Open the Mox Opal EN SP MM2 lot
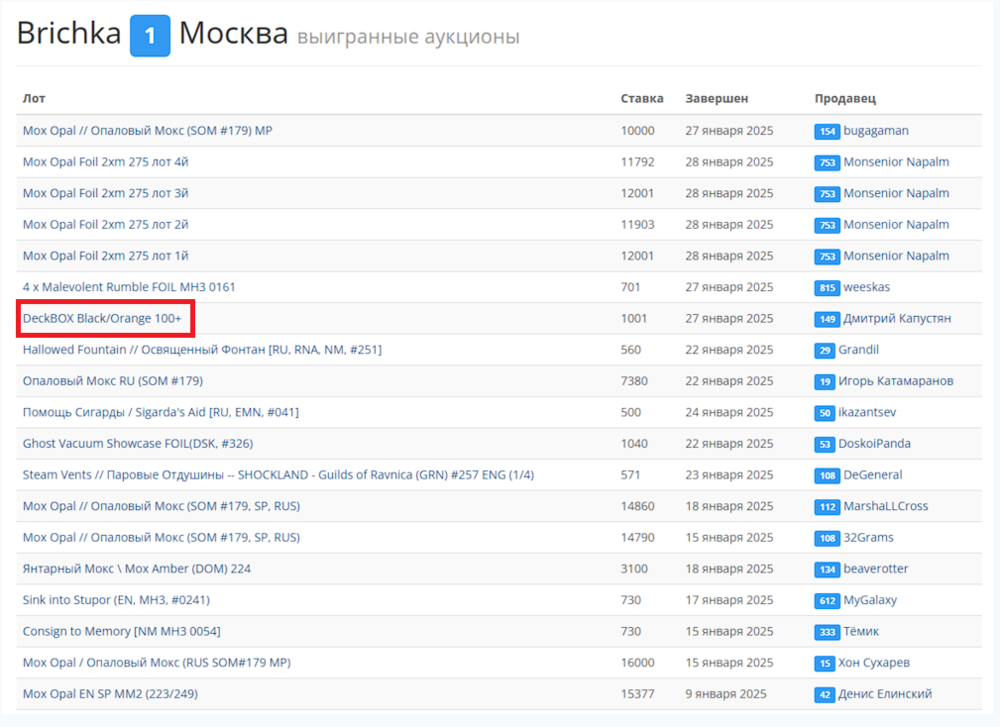The height and width of the screenshot is (727, 1000). 126,694
